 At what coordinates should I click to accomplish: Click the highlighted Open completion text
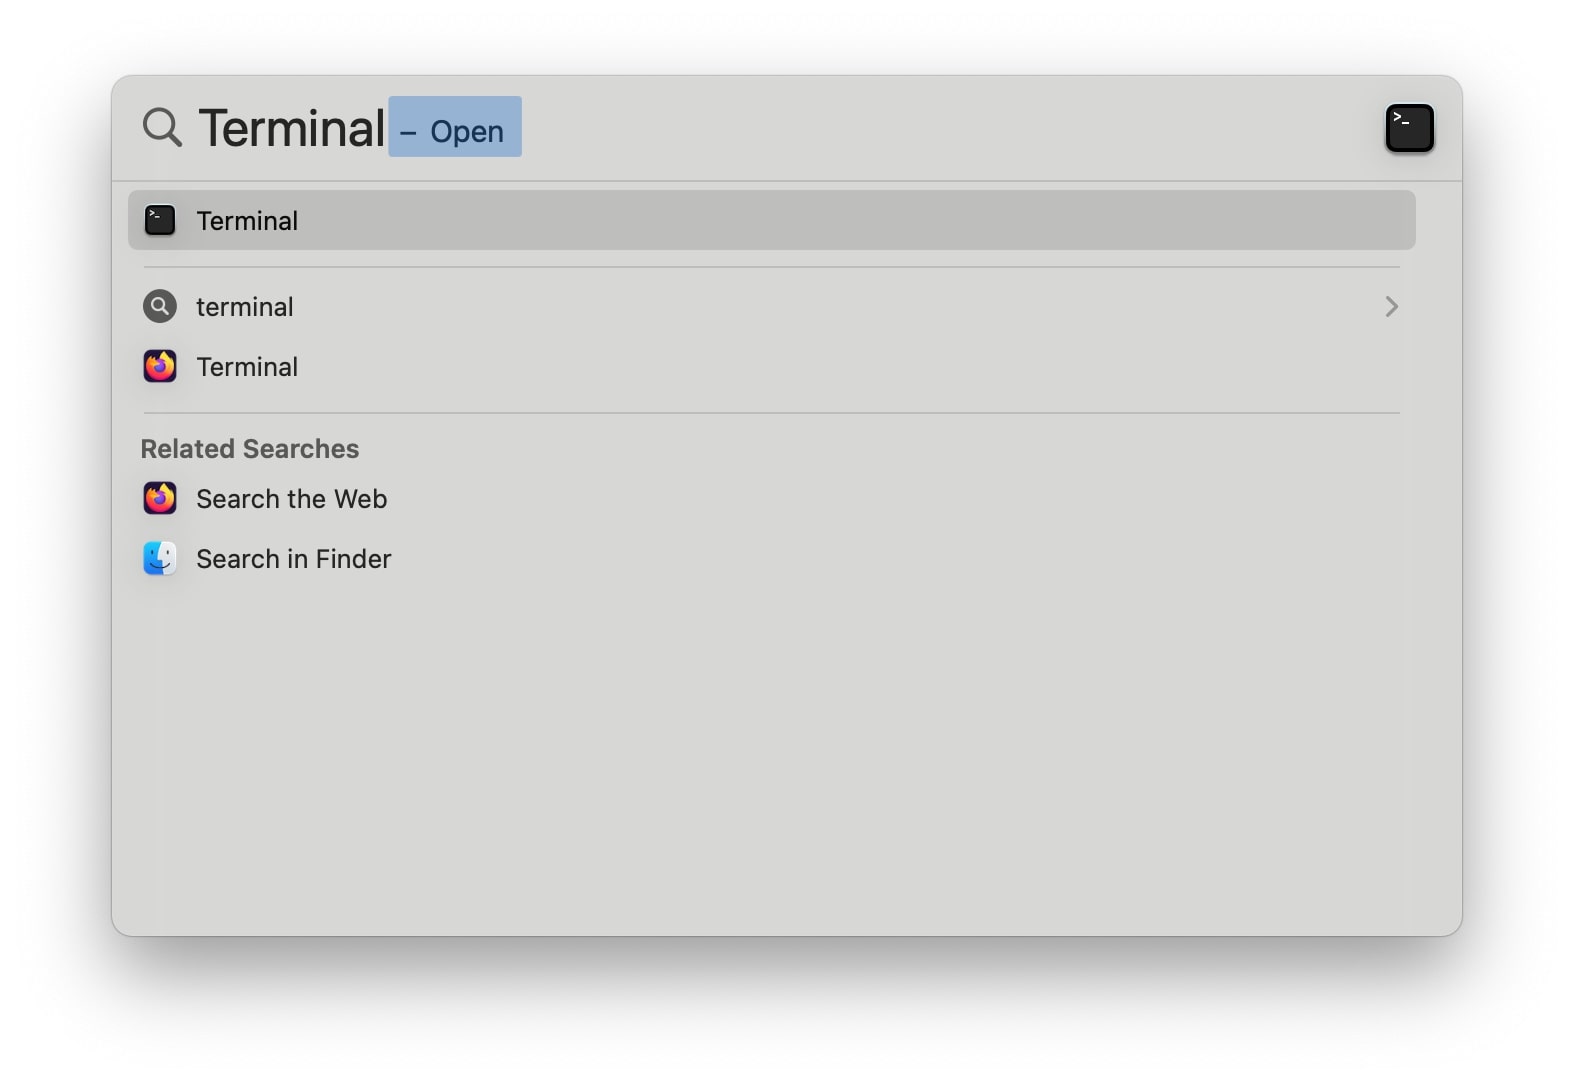(x=455, y=127)
